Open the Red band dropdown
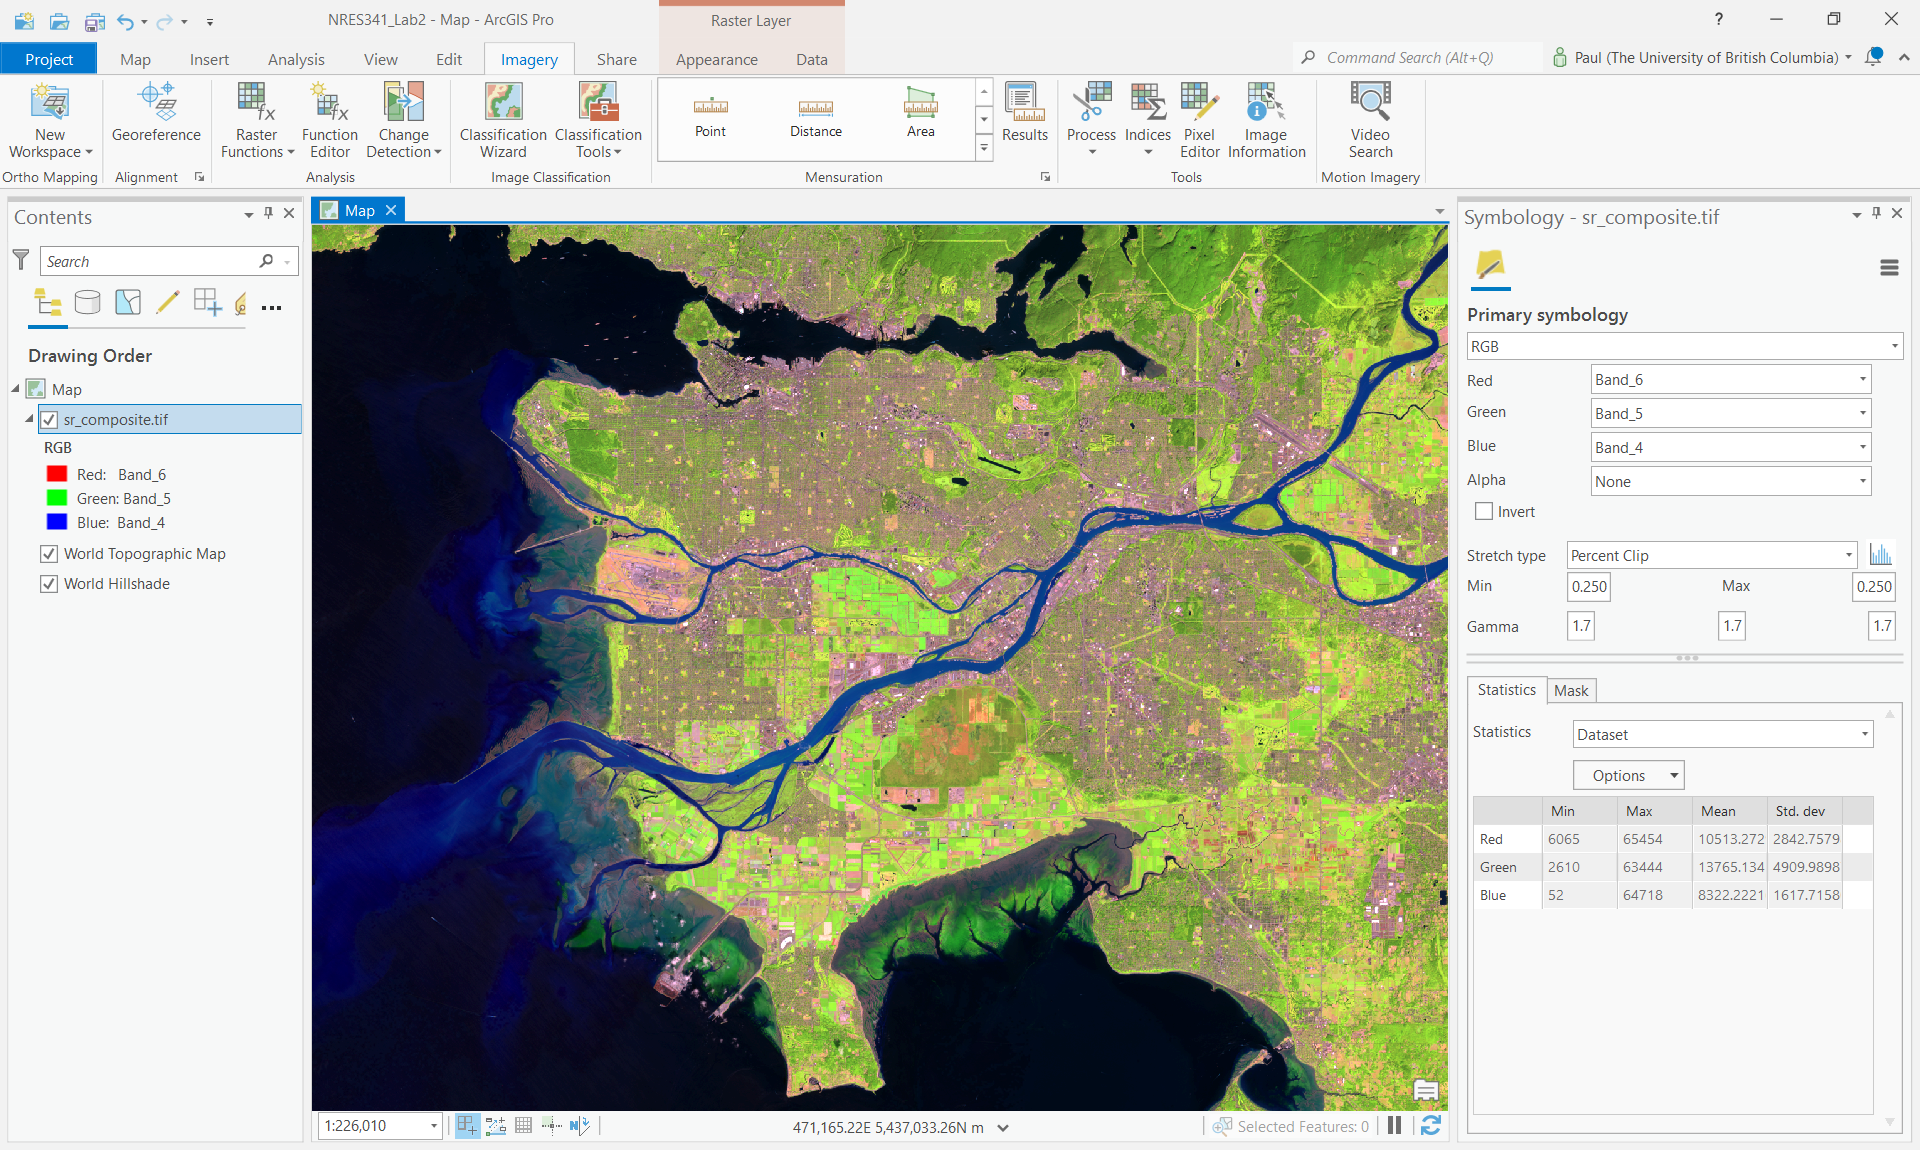 [1730, 380]
